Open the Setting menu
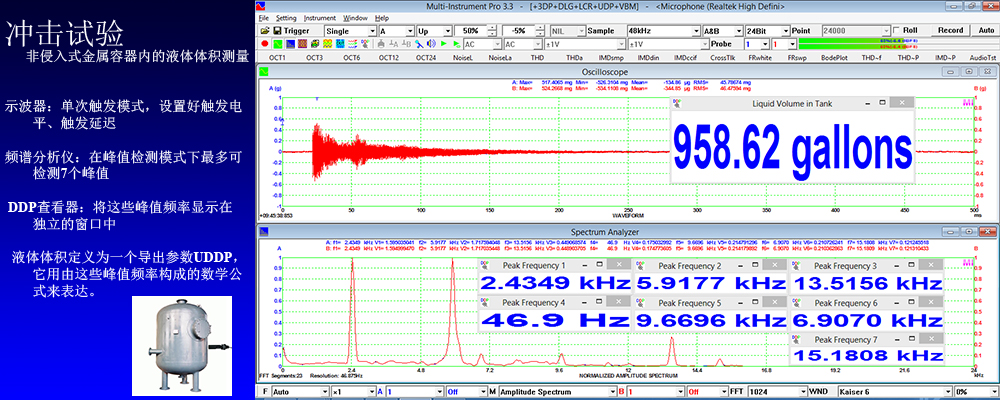 coord(286,18)
